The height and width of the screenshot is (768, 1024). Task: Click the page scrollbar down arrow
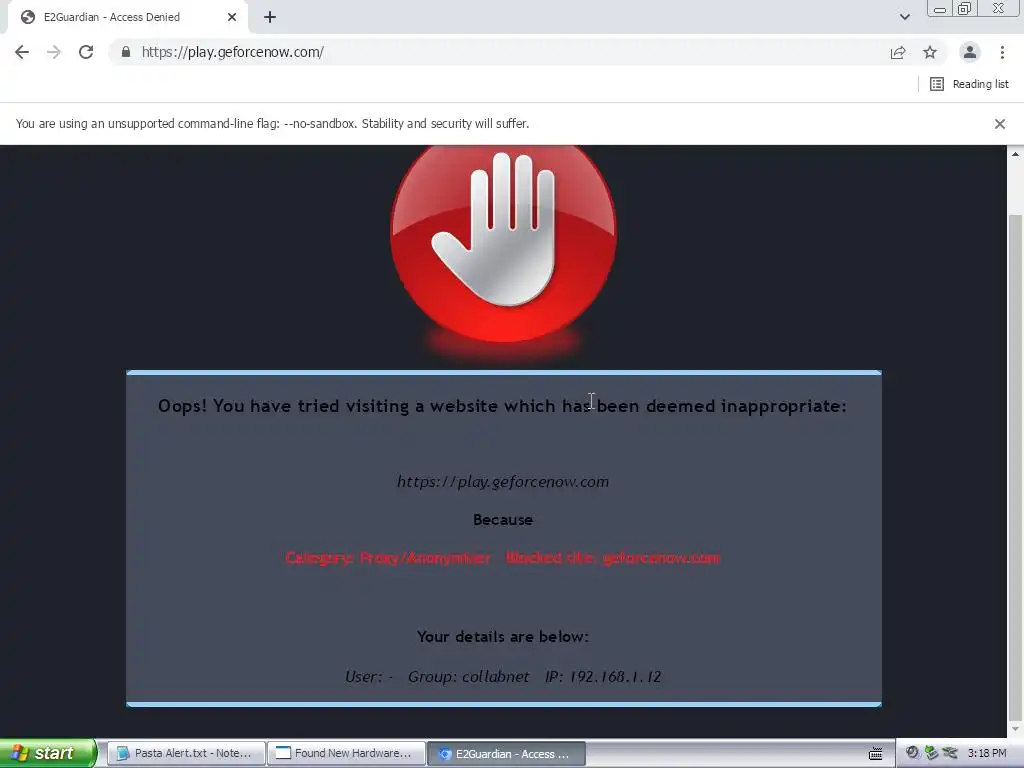pos(1015,729)
